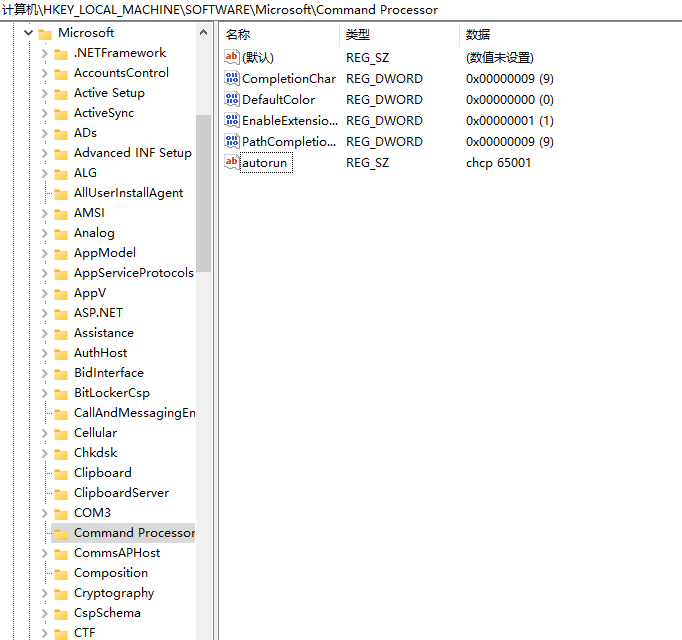The image size is (682, 640).
Task: Select the CallAndMessagingEn tree item
Action: click(134, 413)
